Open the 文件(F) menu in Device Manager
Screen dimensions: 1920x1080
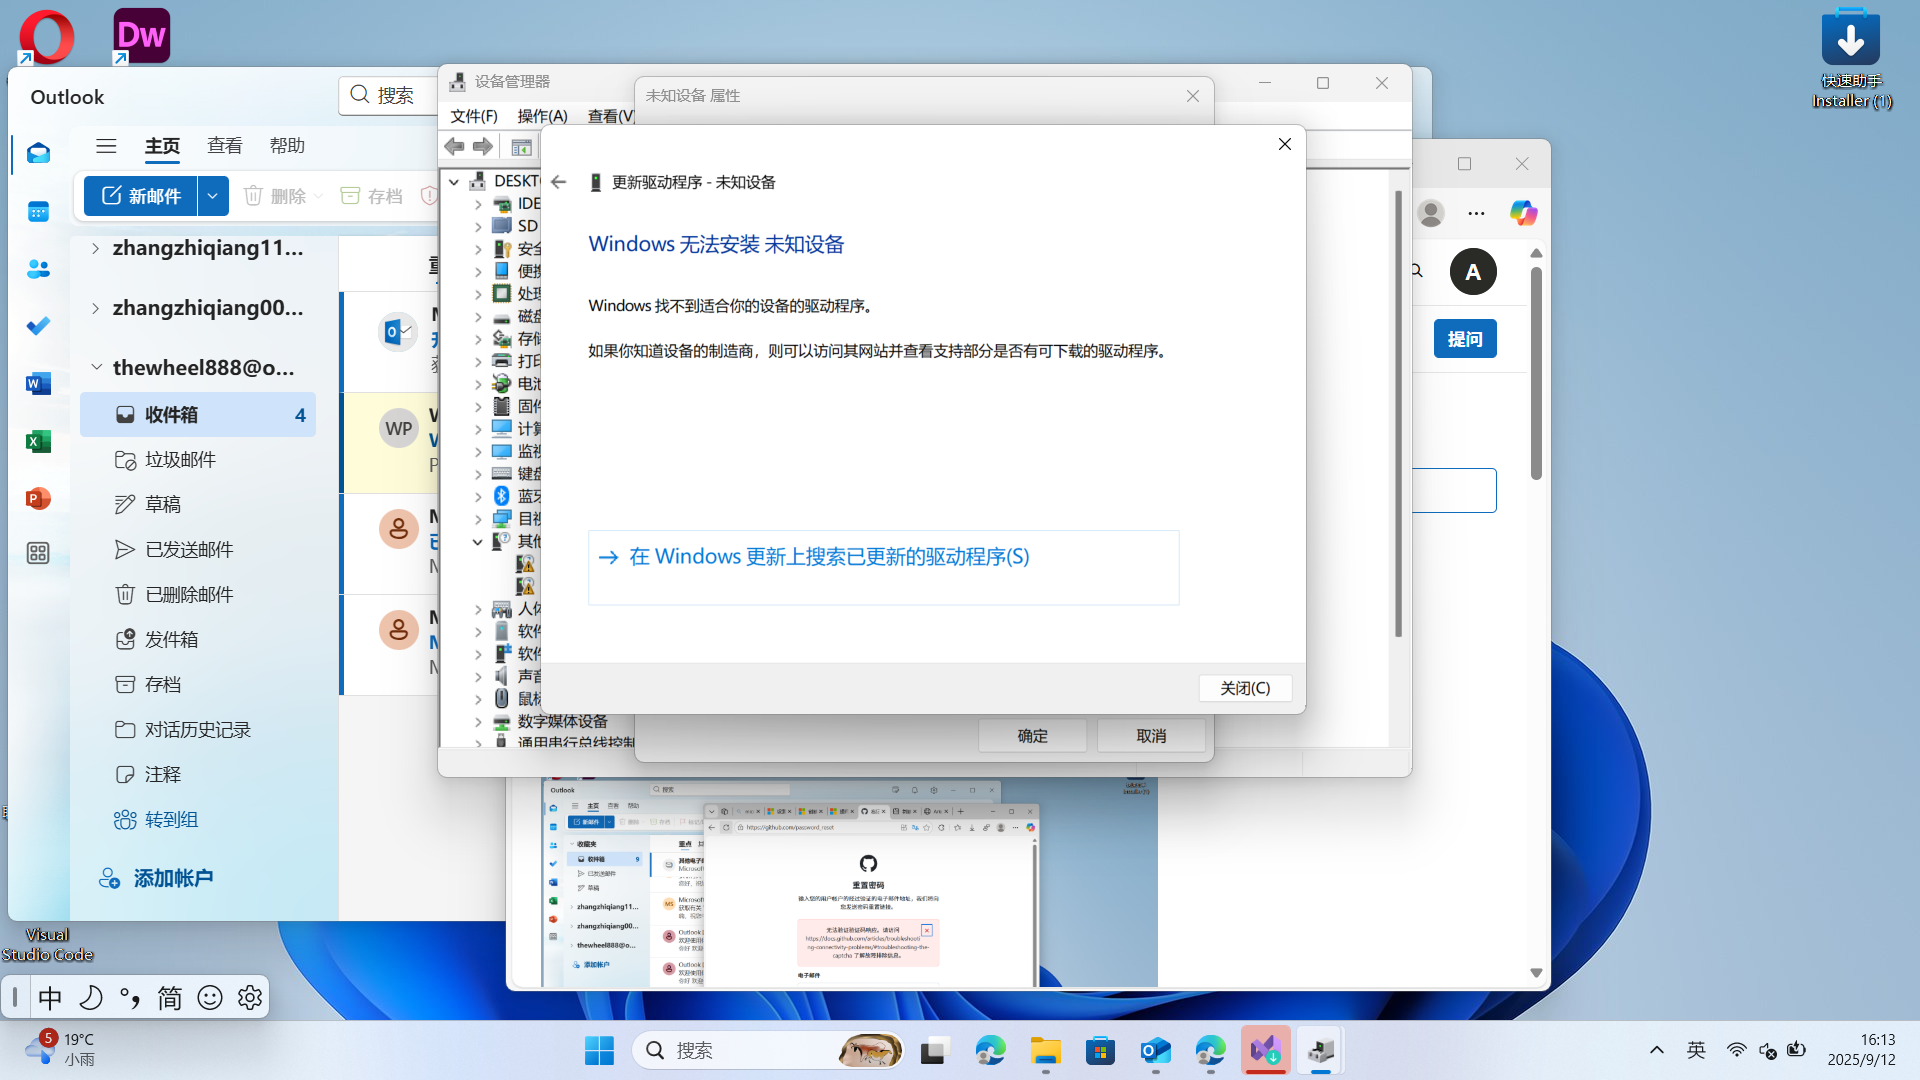point(473,116)
